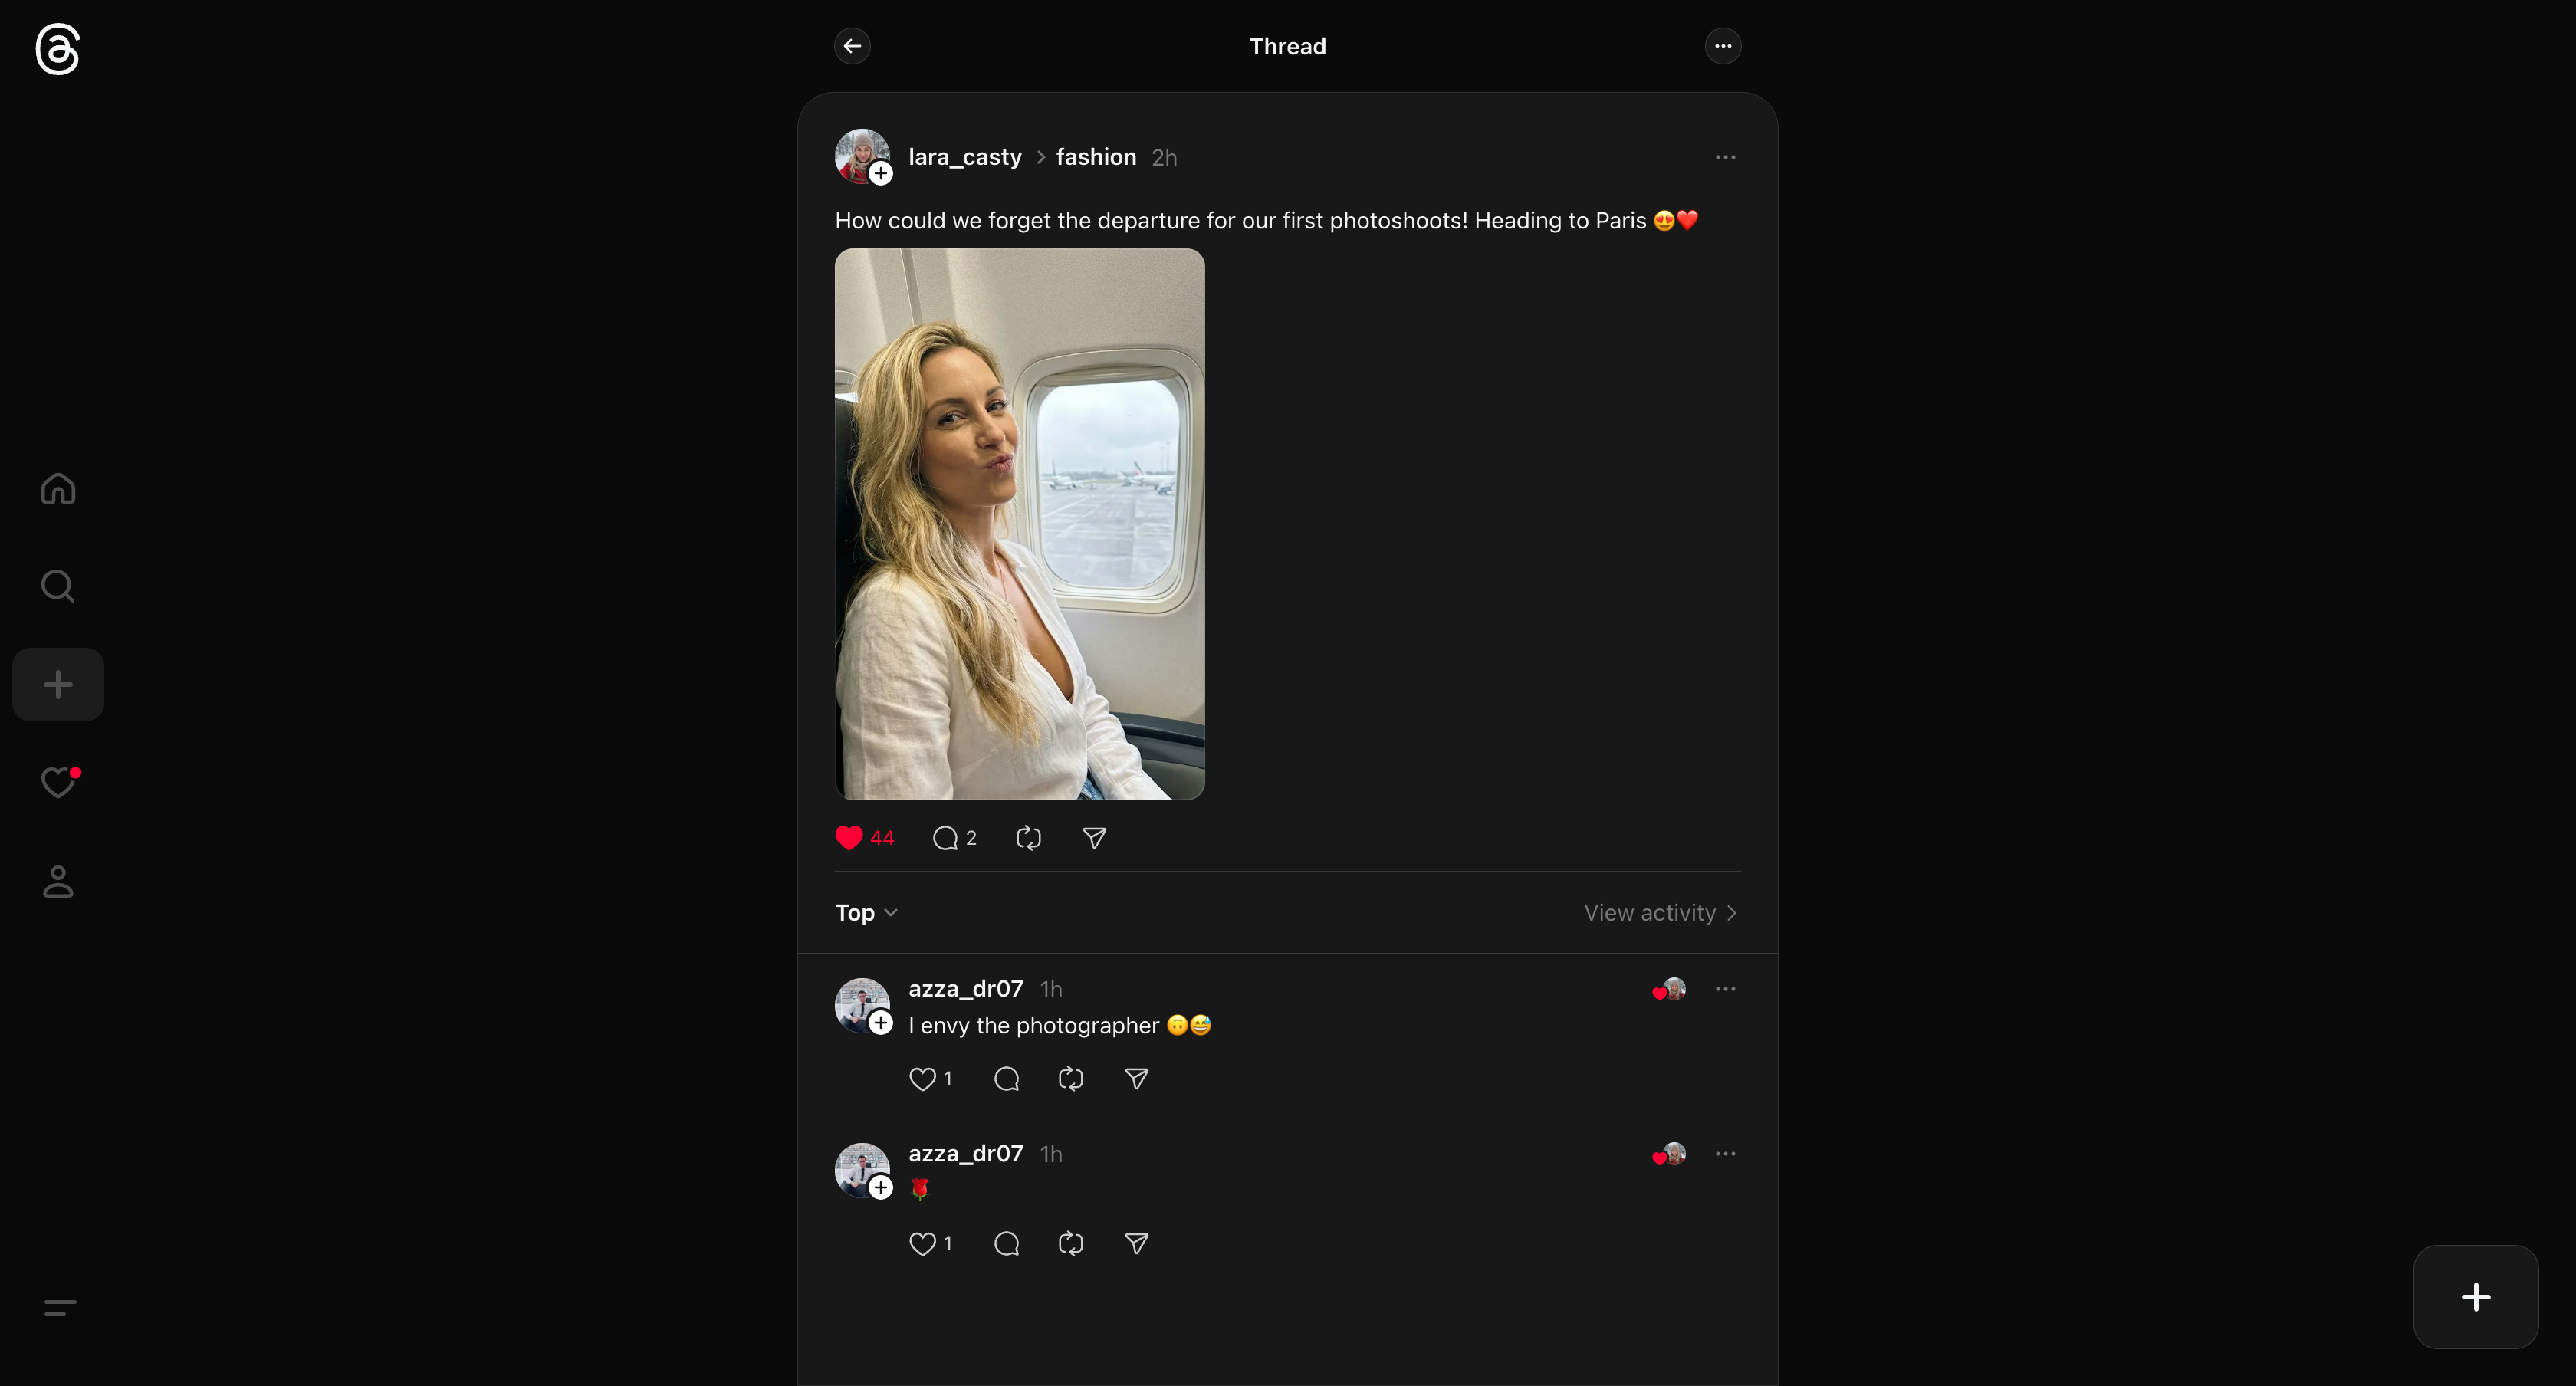Click the Threads logo

[58, 48]
